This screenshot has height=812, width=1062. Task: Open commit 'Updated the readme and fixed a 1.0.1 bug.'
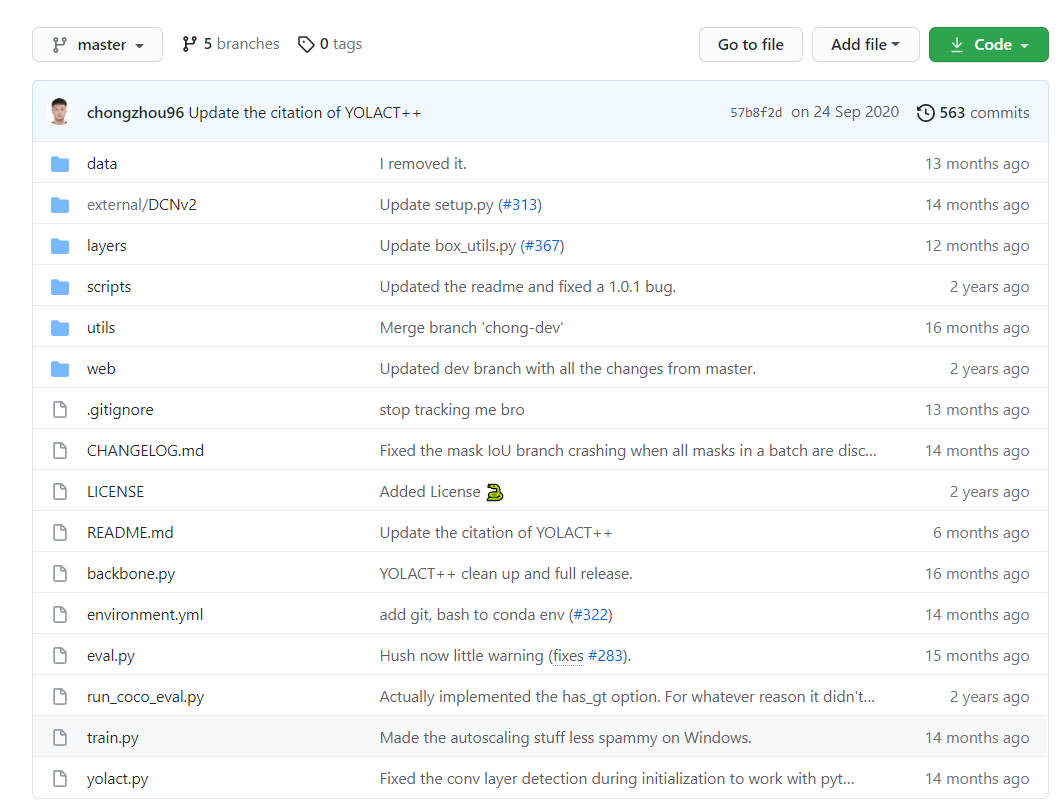pos(528,287)
